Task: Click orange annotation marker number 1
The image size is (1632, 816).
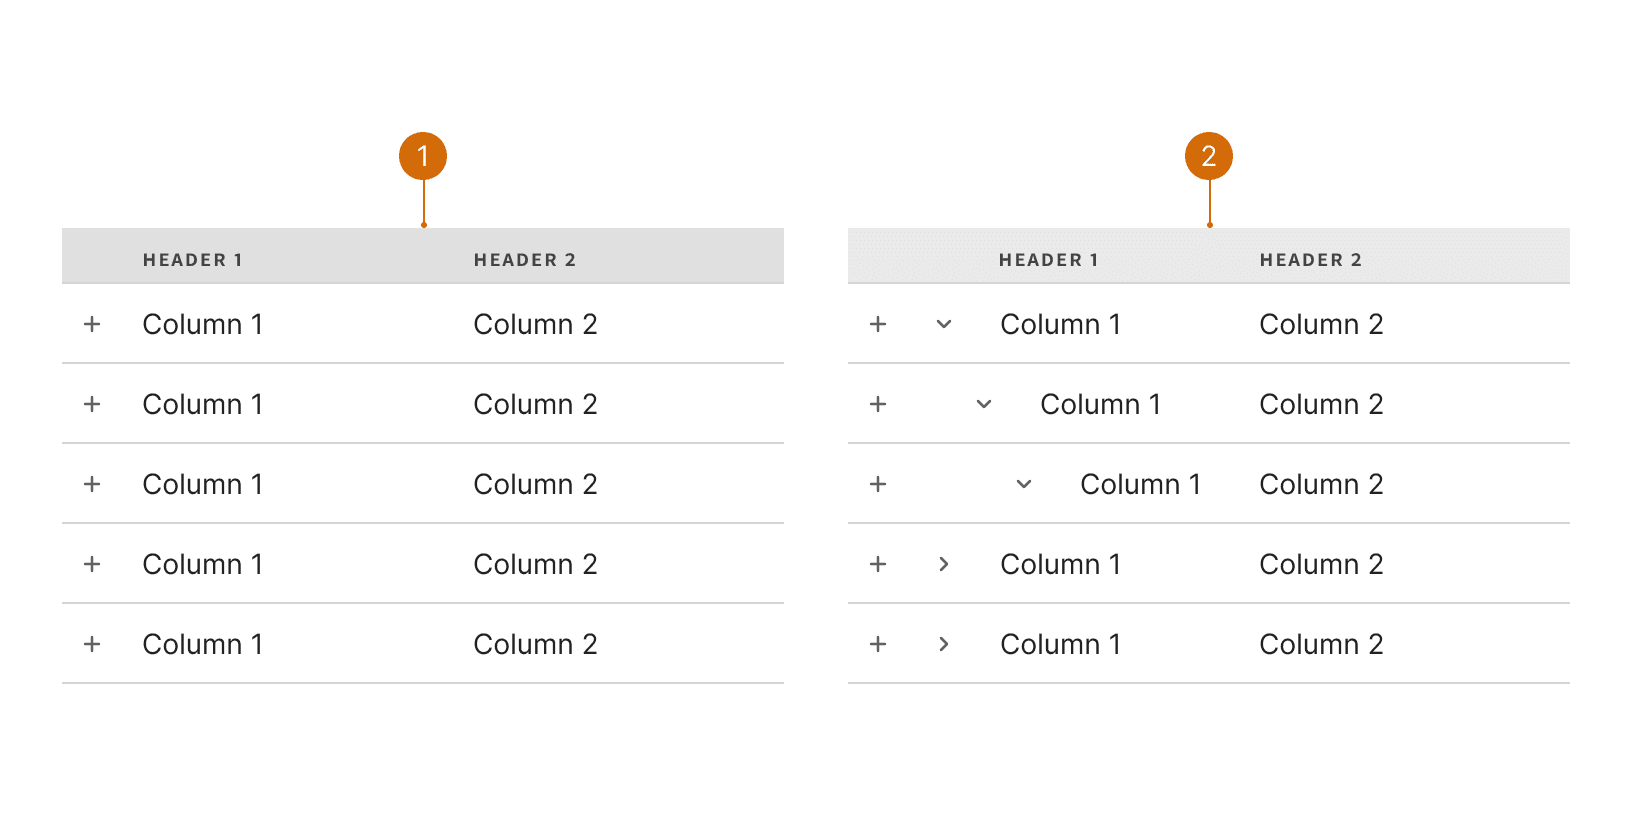Action: click(x=423, y=156)
